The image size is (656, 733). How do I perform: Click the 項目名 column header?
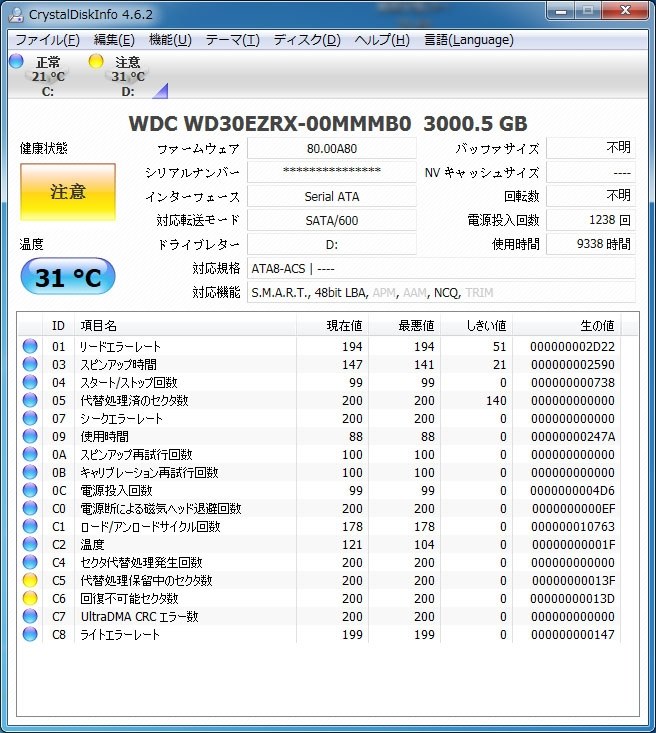[185, 325]
